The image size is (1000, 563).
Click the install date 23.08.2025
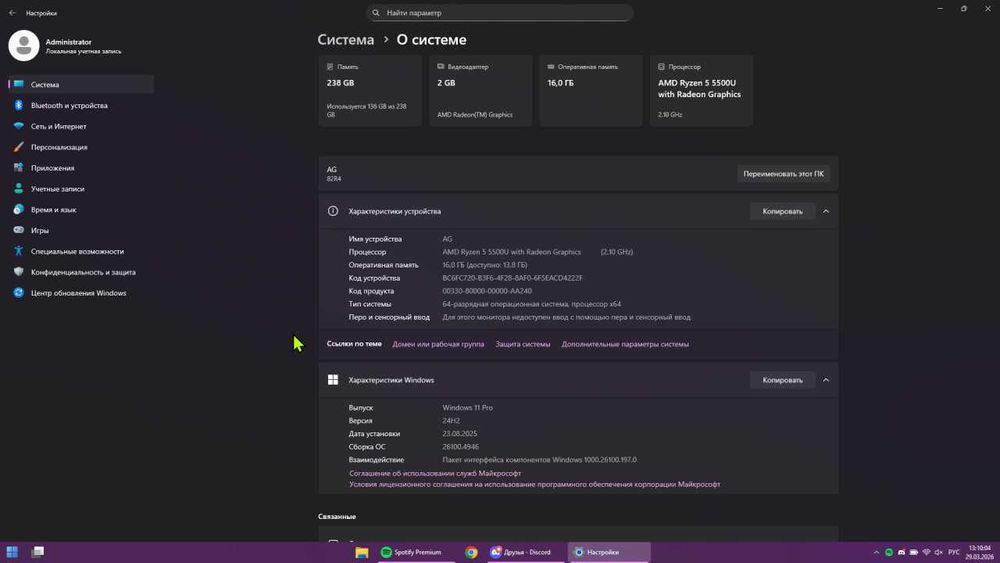(460, 434)
